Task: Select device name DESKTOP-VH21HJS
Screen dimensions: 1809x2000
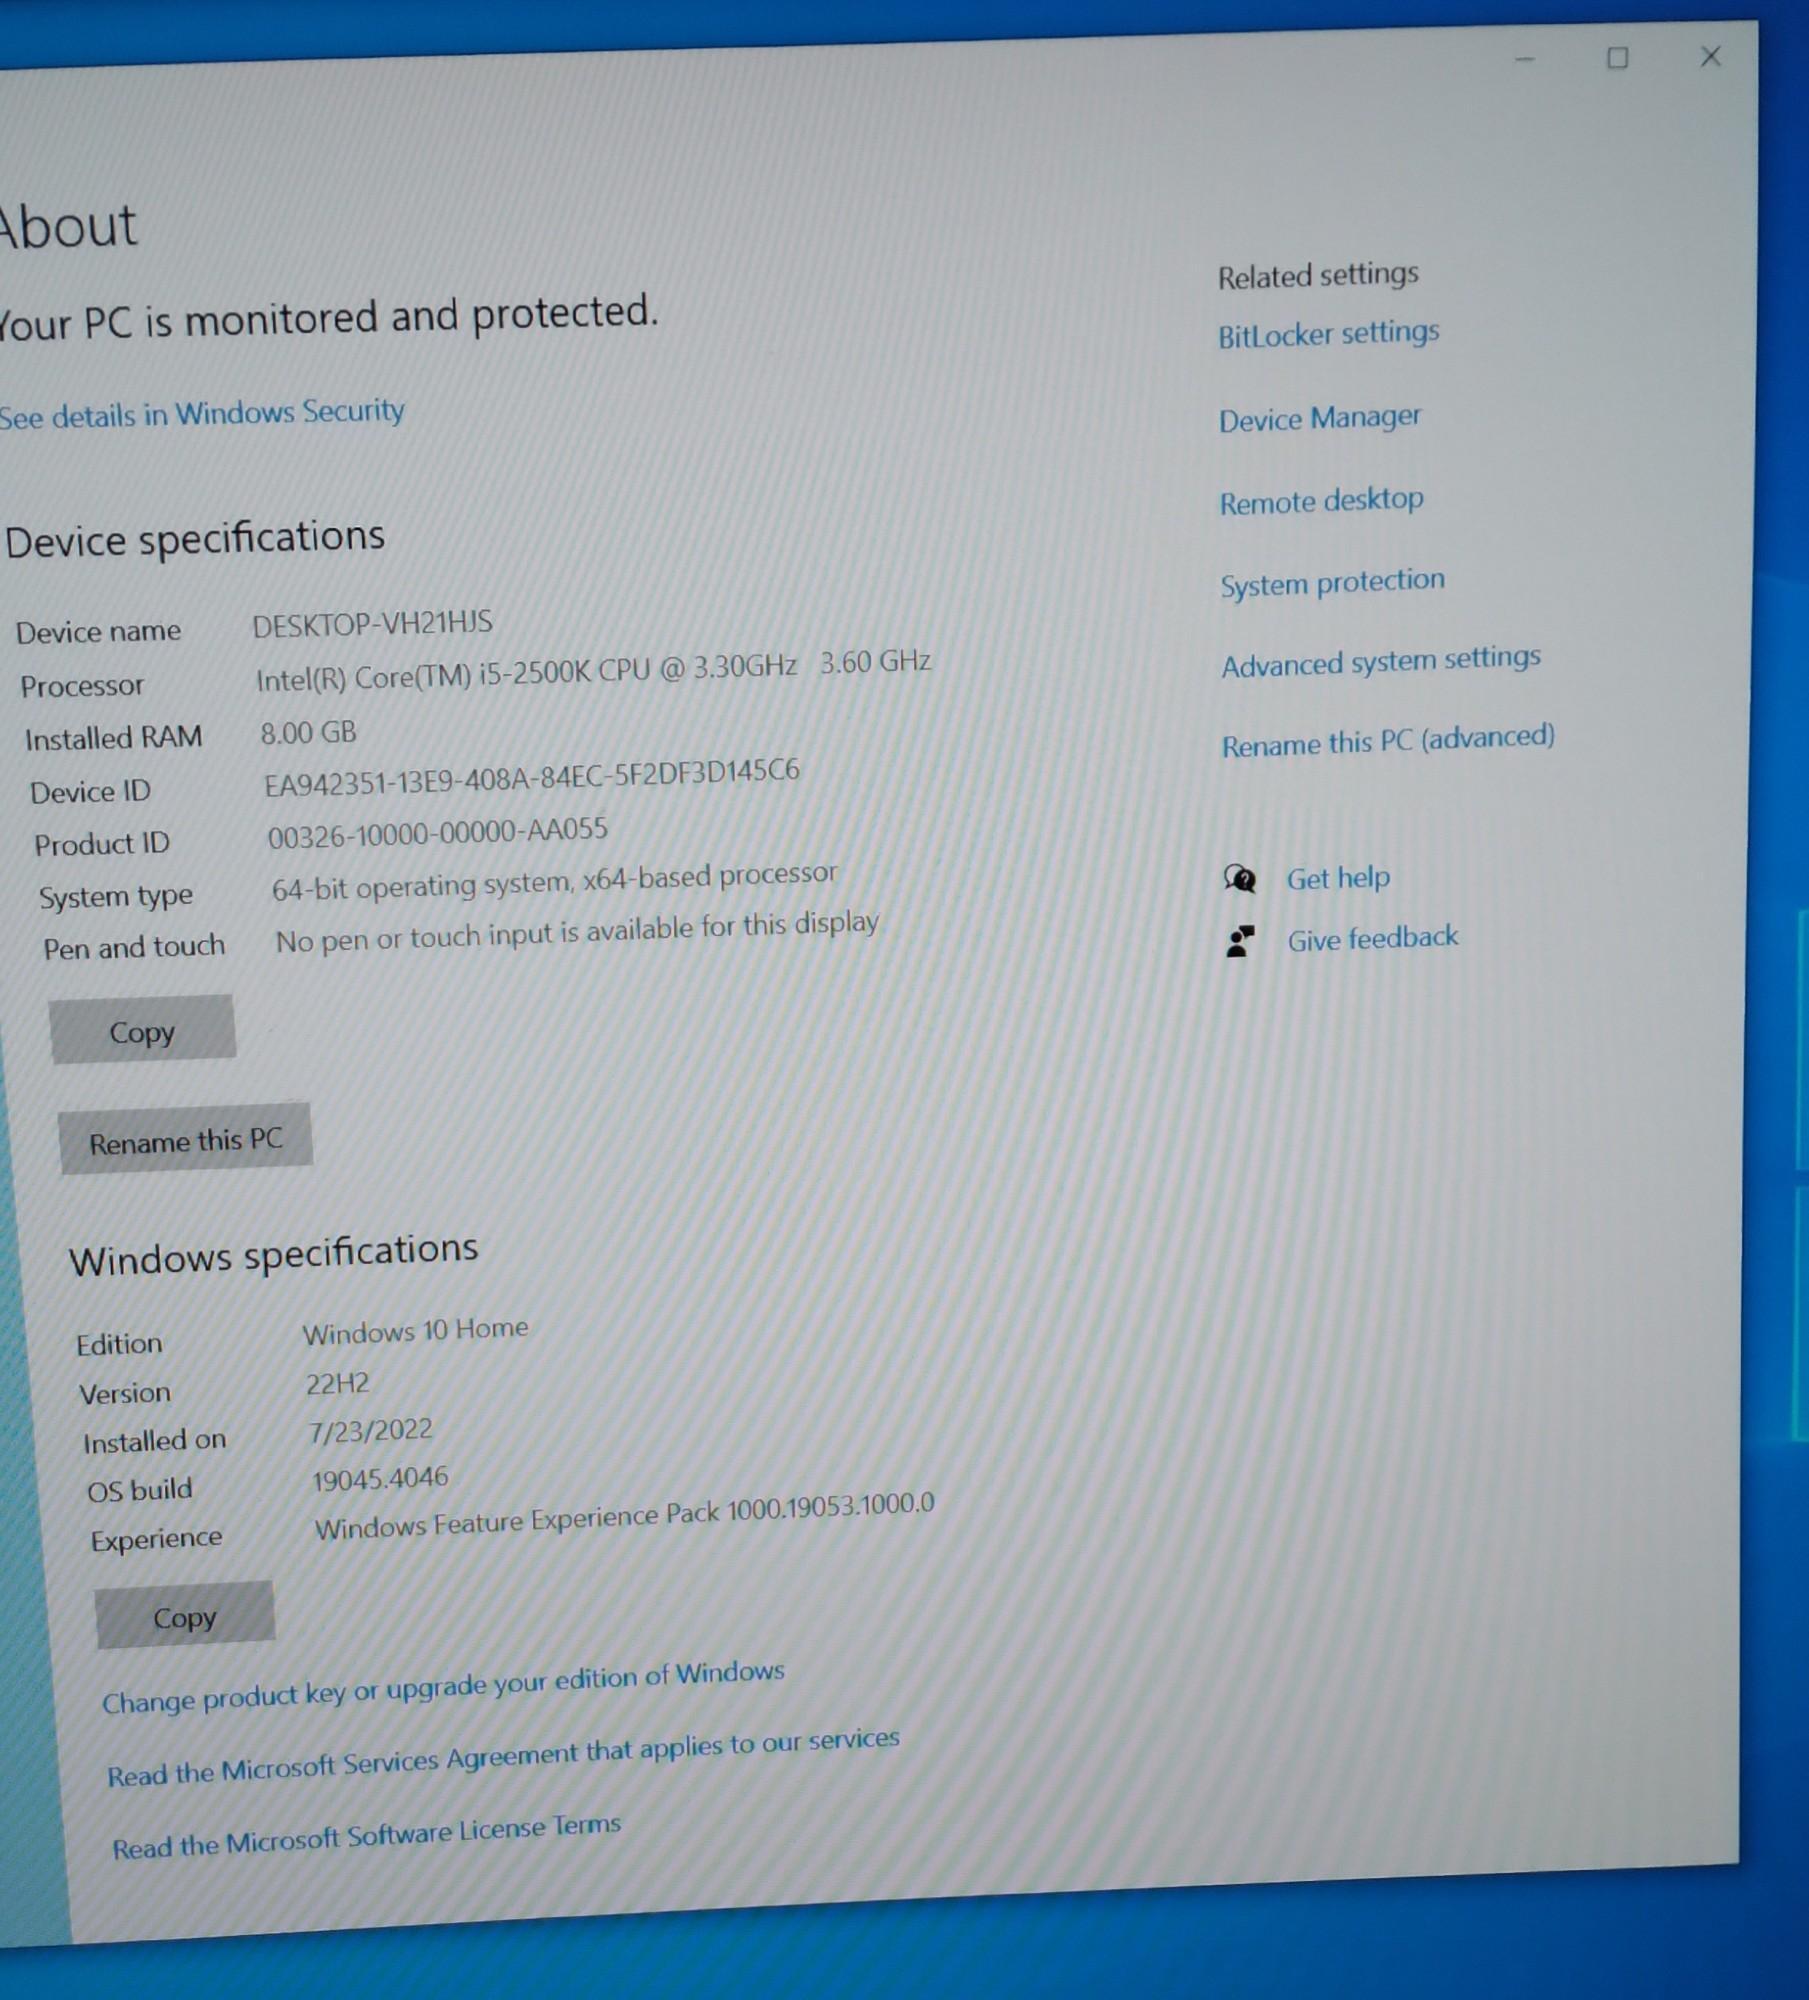Action: tap(372, 625)
